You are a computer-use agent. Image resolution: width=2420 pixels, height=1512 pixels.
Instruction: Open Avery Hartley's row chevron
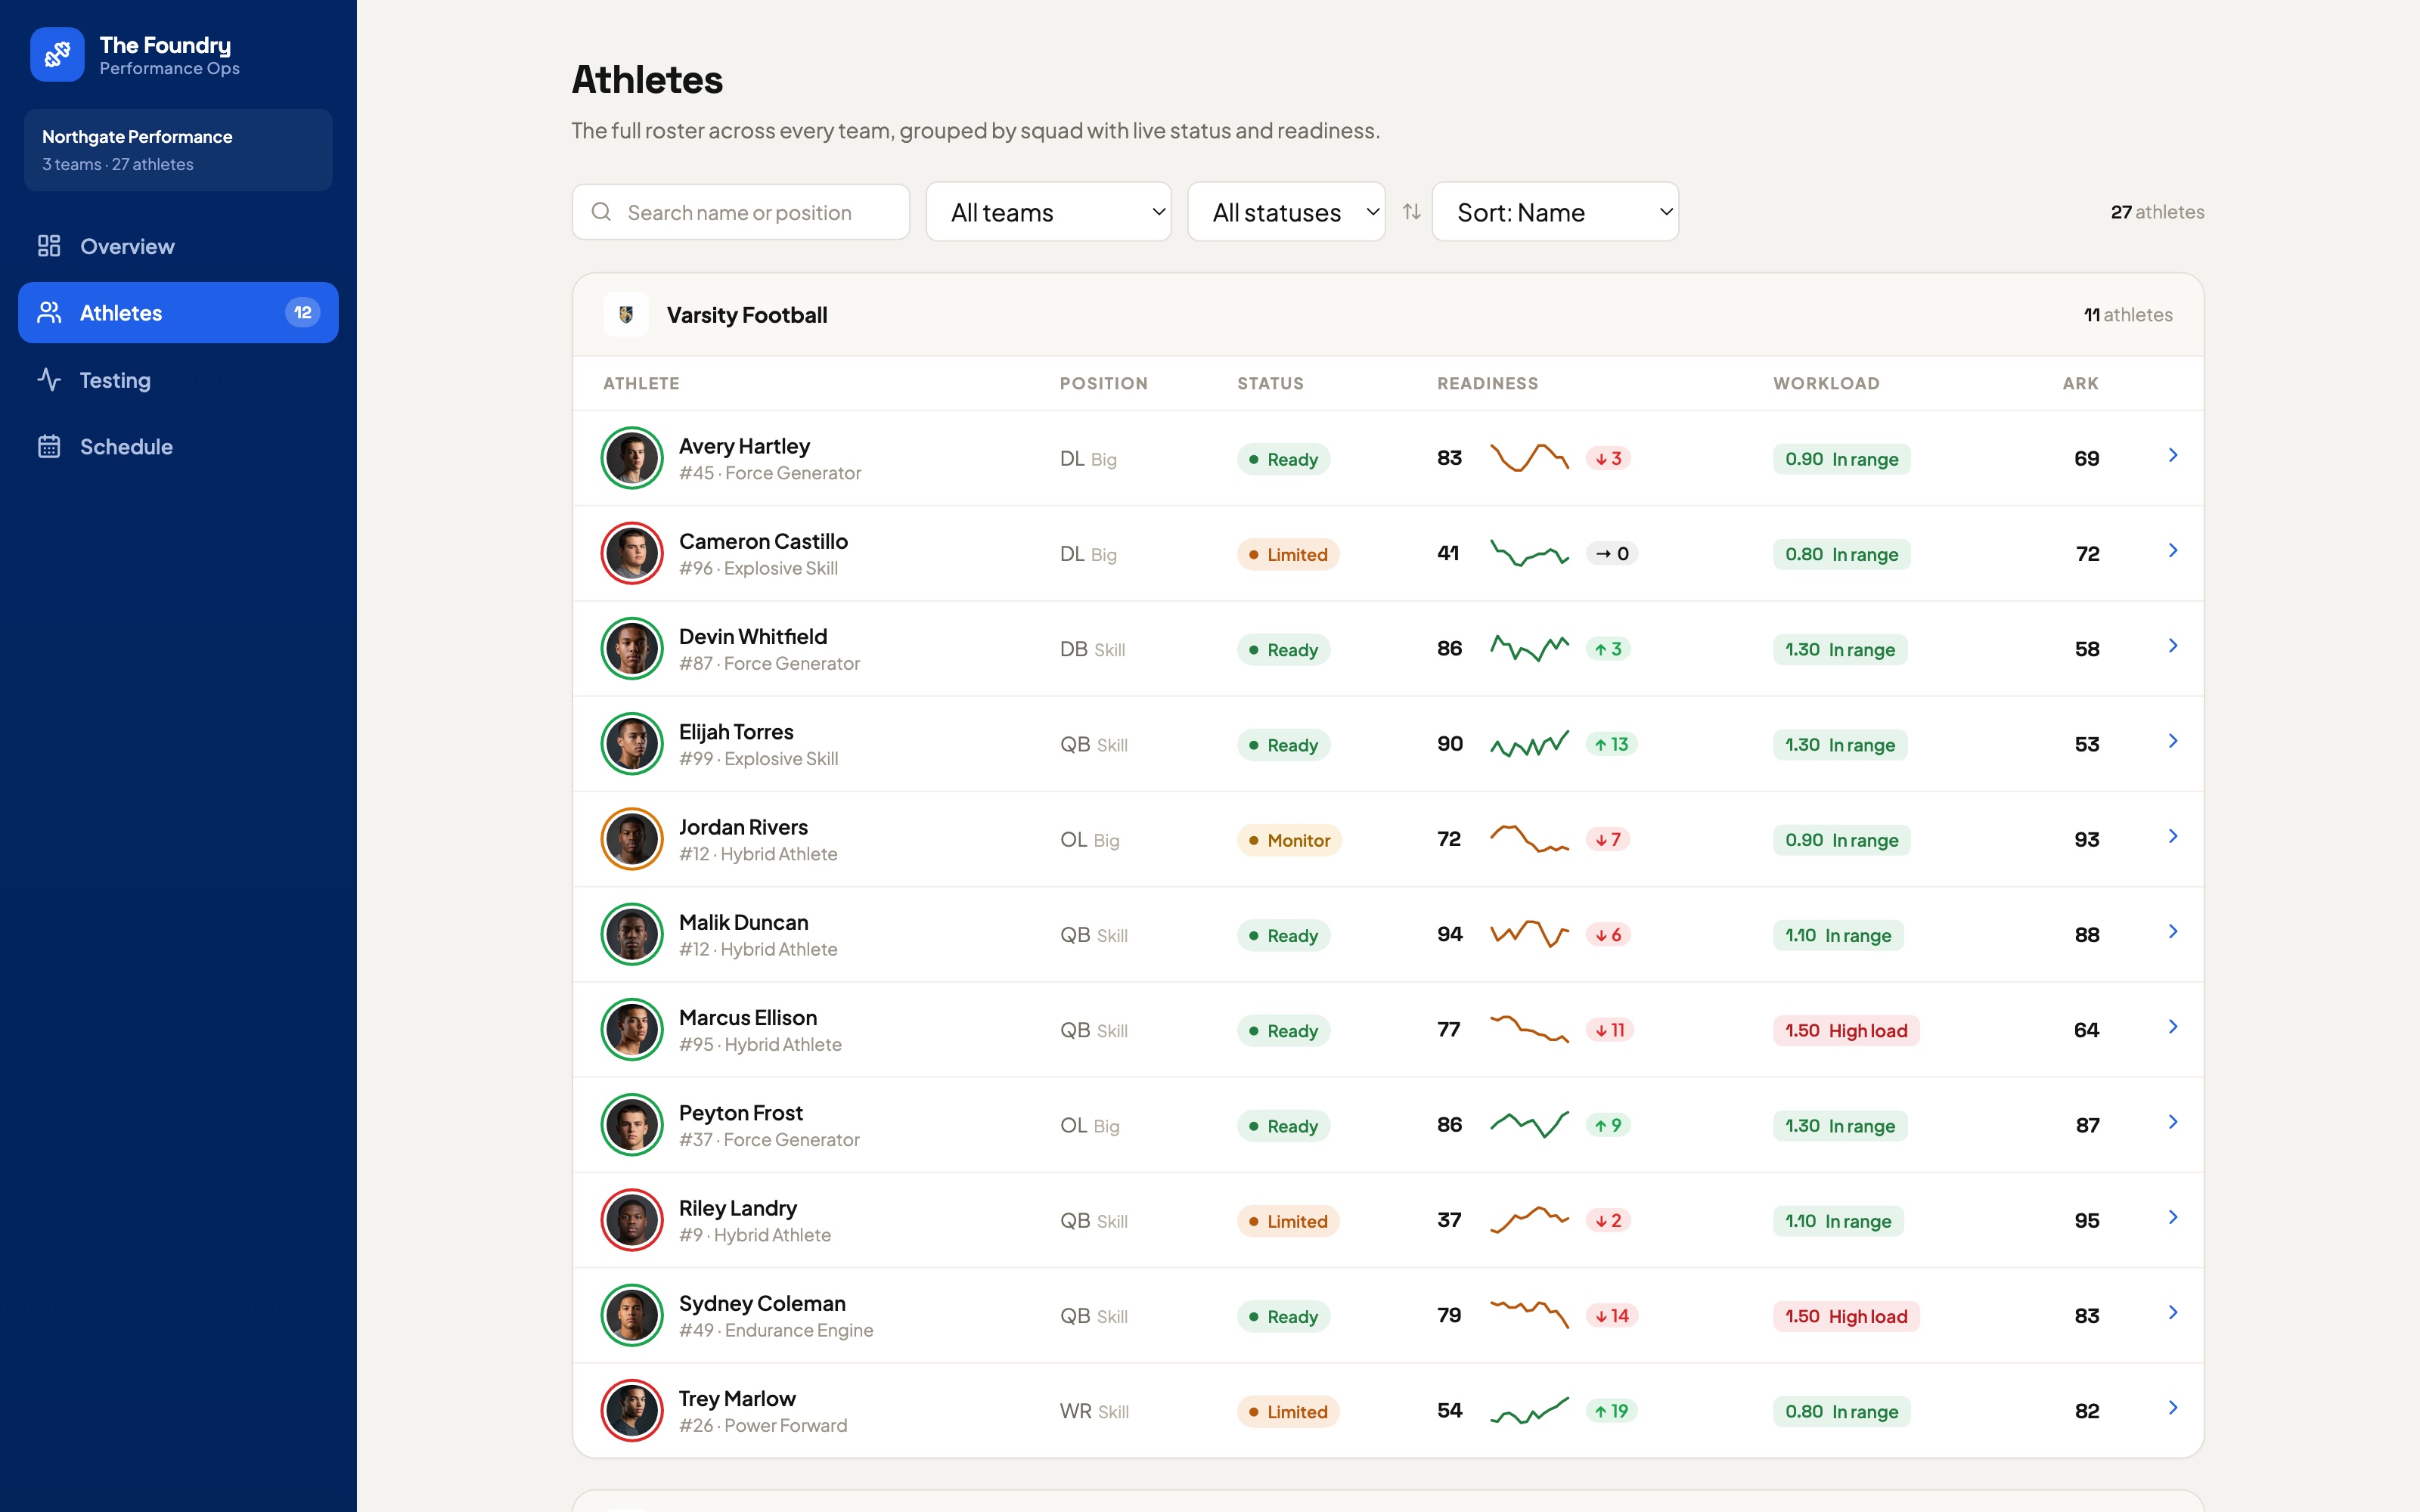pyautogui.click(x=2173, y=456)
